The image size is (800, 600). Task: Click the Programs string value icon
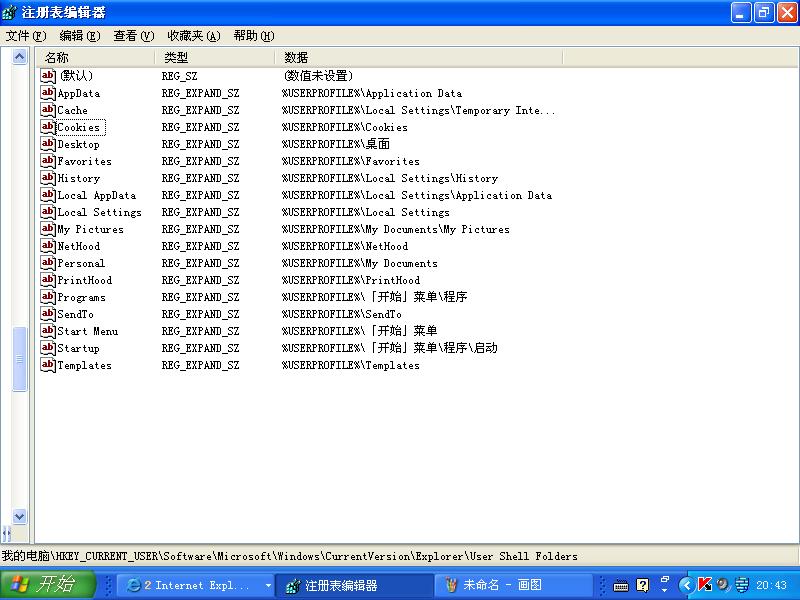(48, 297)
